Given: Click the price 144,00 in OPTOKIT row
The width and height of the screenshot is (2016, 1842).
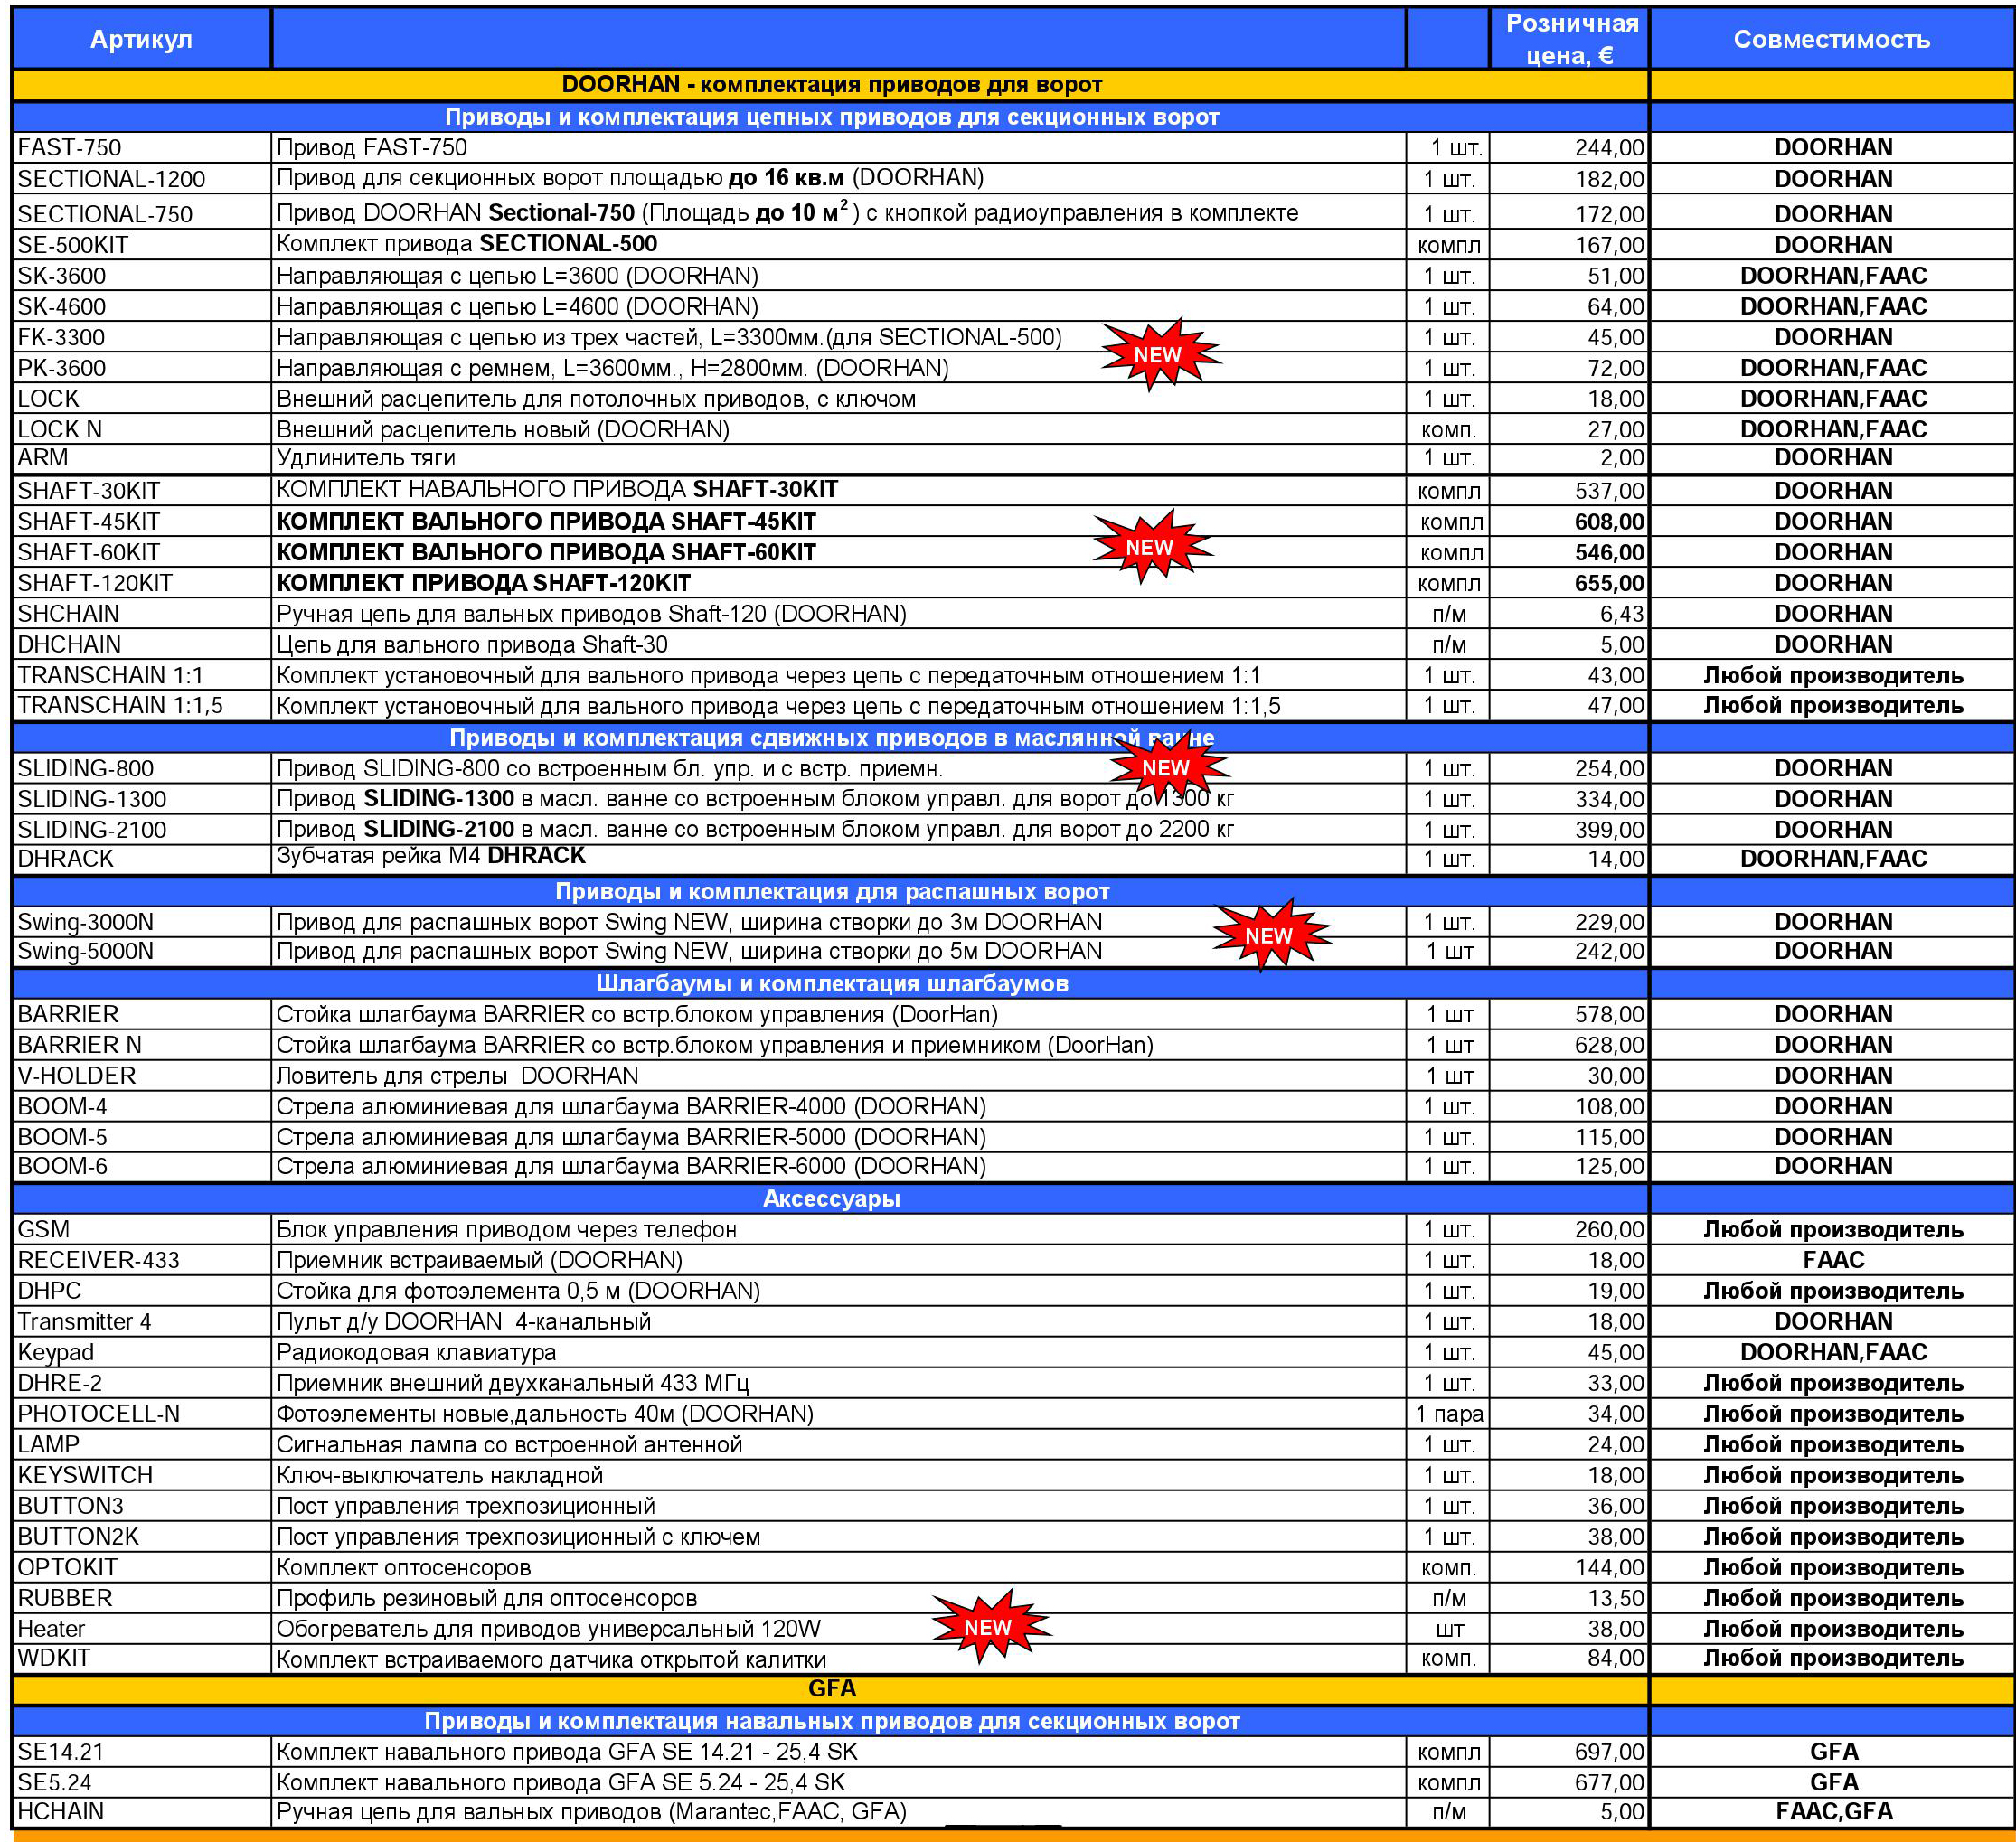Looking at the screenshot, I should [1609, 1568].
